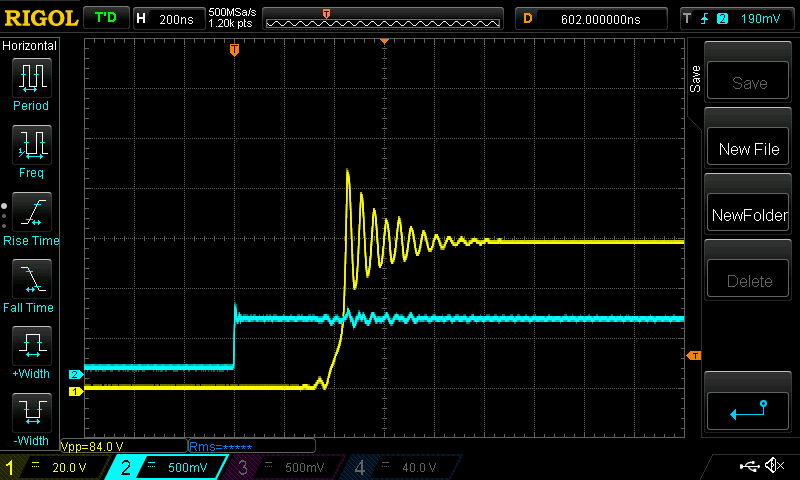Click the NewFolder button

point(749,215)
